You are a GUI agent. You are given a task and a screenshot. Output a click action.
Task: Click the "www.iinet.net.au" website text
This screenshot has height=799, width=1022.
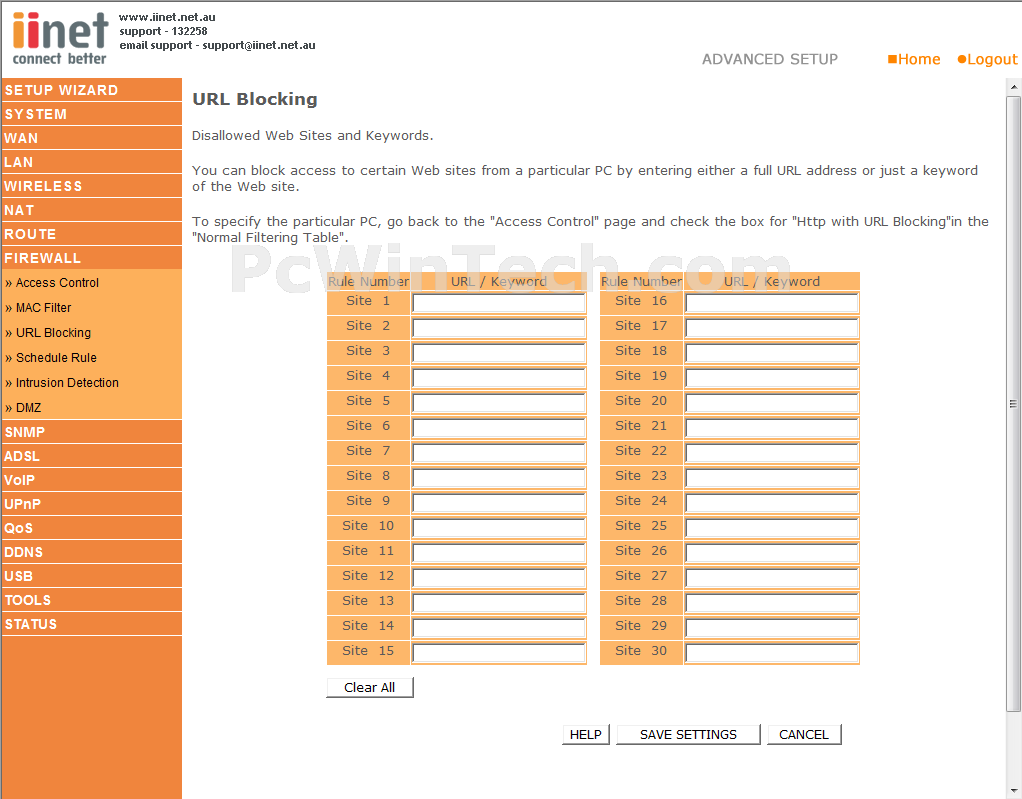click(x=167, y=17)
